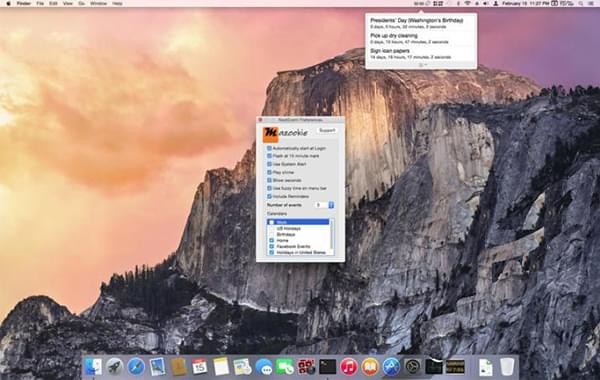Uncheck the Home calendar checkbox
Screen dimensions: 600x380
click(x=272, y=240)
